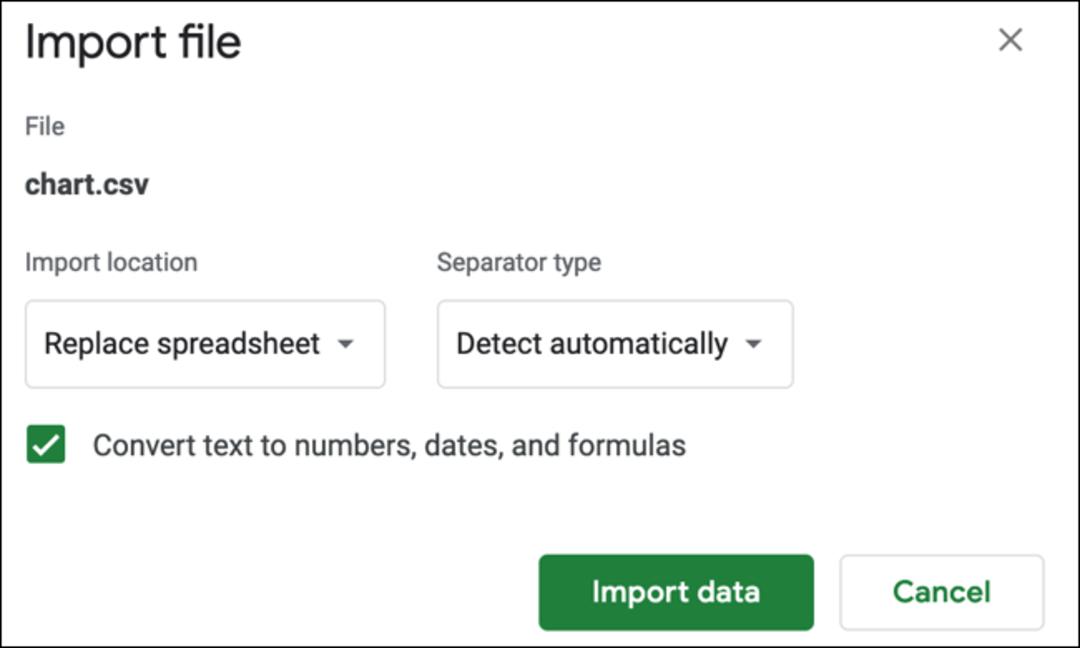Open the Import location dropdown

(205, 344)
